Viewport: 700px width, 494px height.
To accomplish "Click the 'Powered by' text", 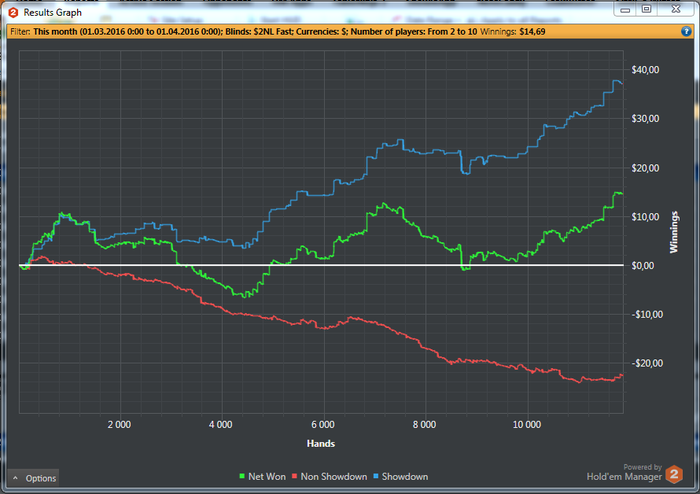I will [642, 467].
